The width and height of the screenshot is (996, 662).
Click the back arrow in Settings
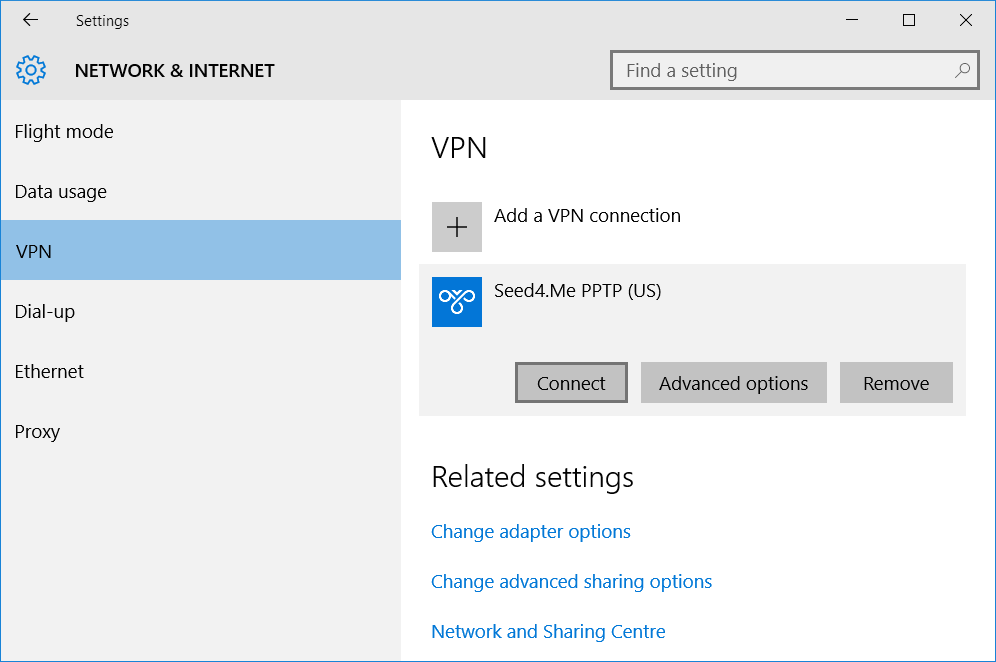click(x=29, y=20)
